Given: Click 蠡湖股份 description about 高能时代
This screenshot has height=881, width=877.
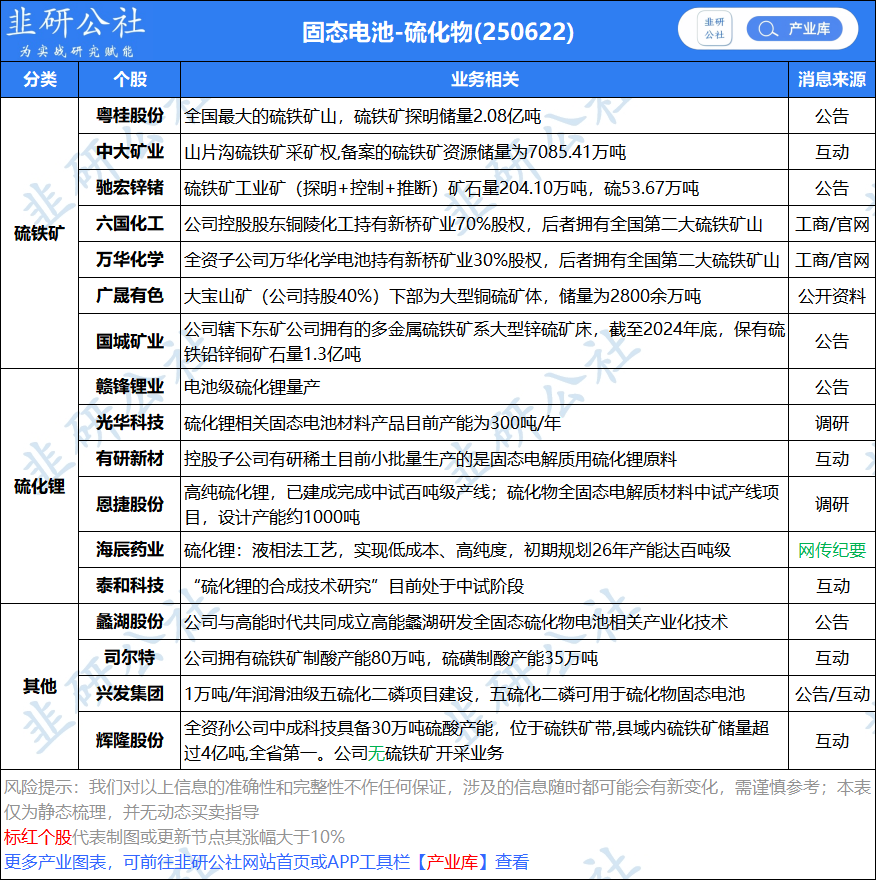Looking at the screenshot, I should tap(456, 622).
